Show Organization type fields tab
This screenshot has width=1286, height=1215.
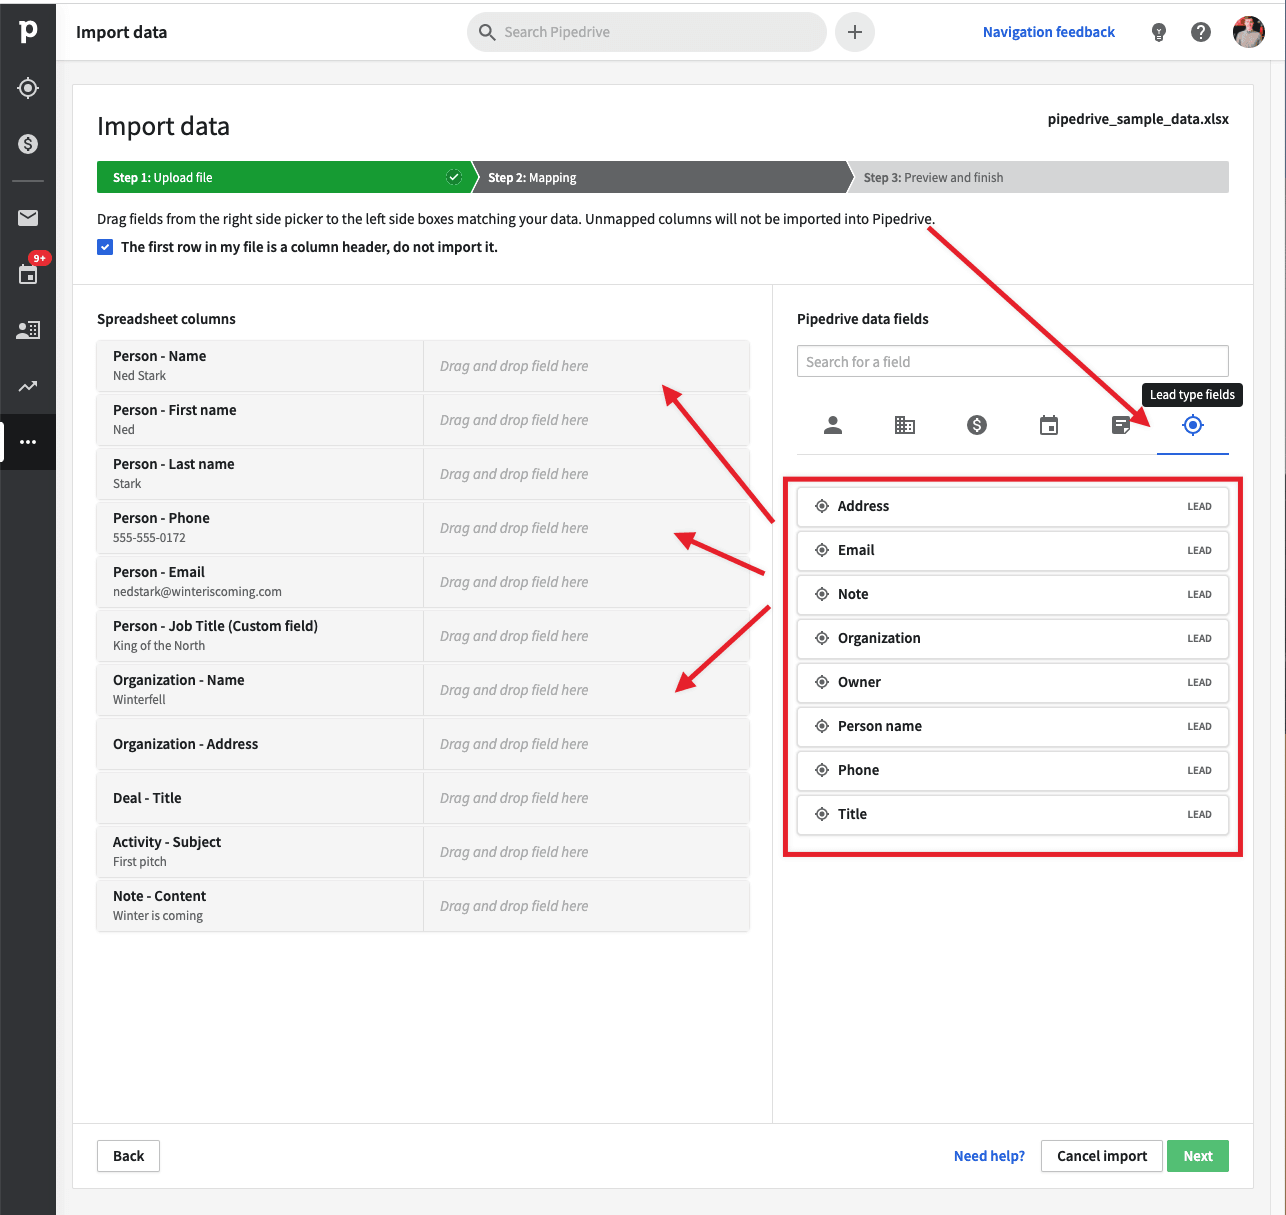(905, 426)
